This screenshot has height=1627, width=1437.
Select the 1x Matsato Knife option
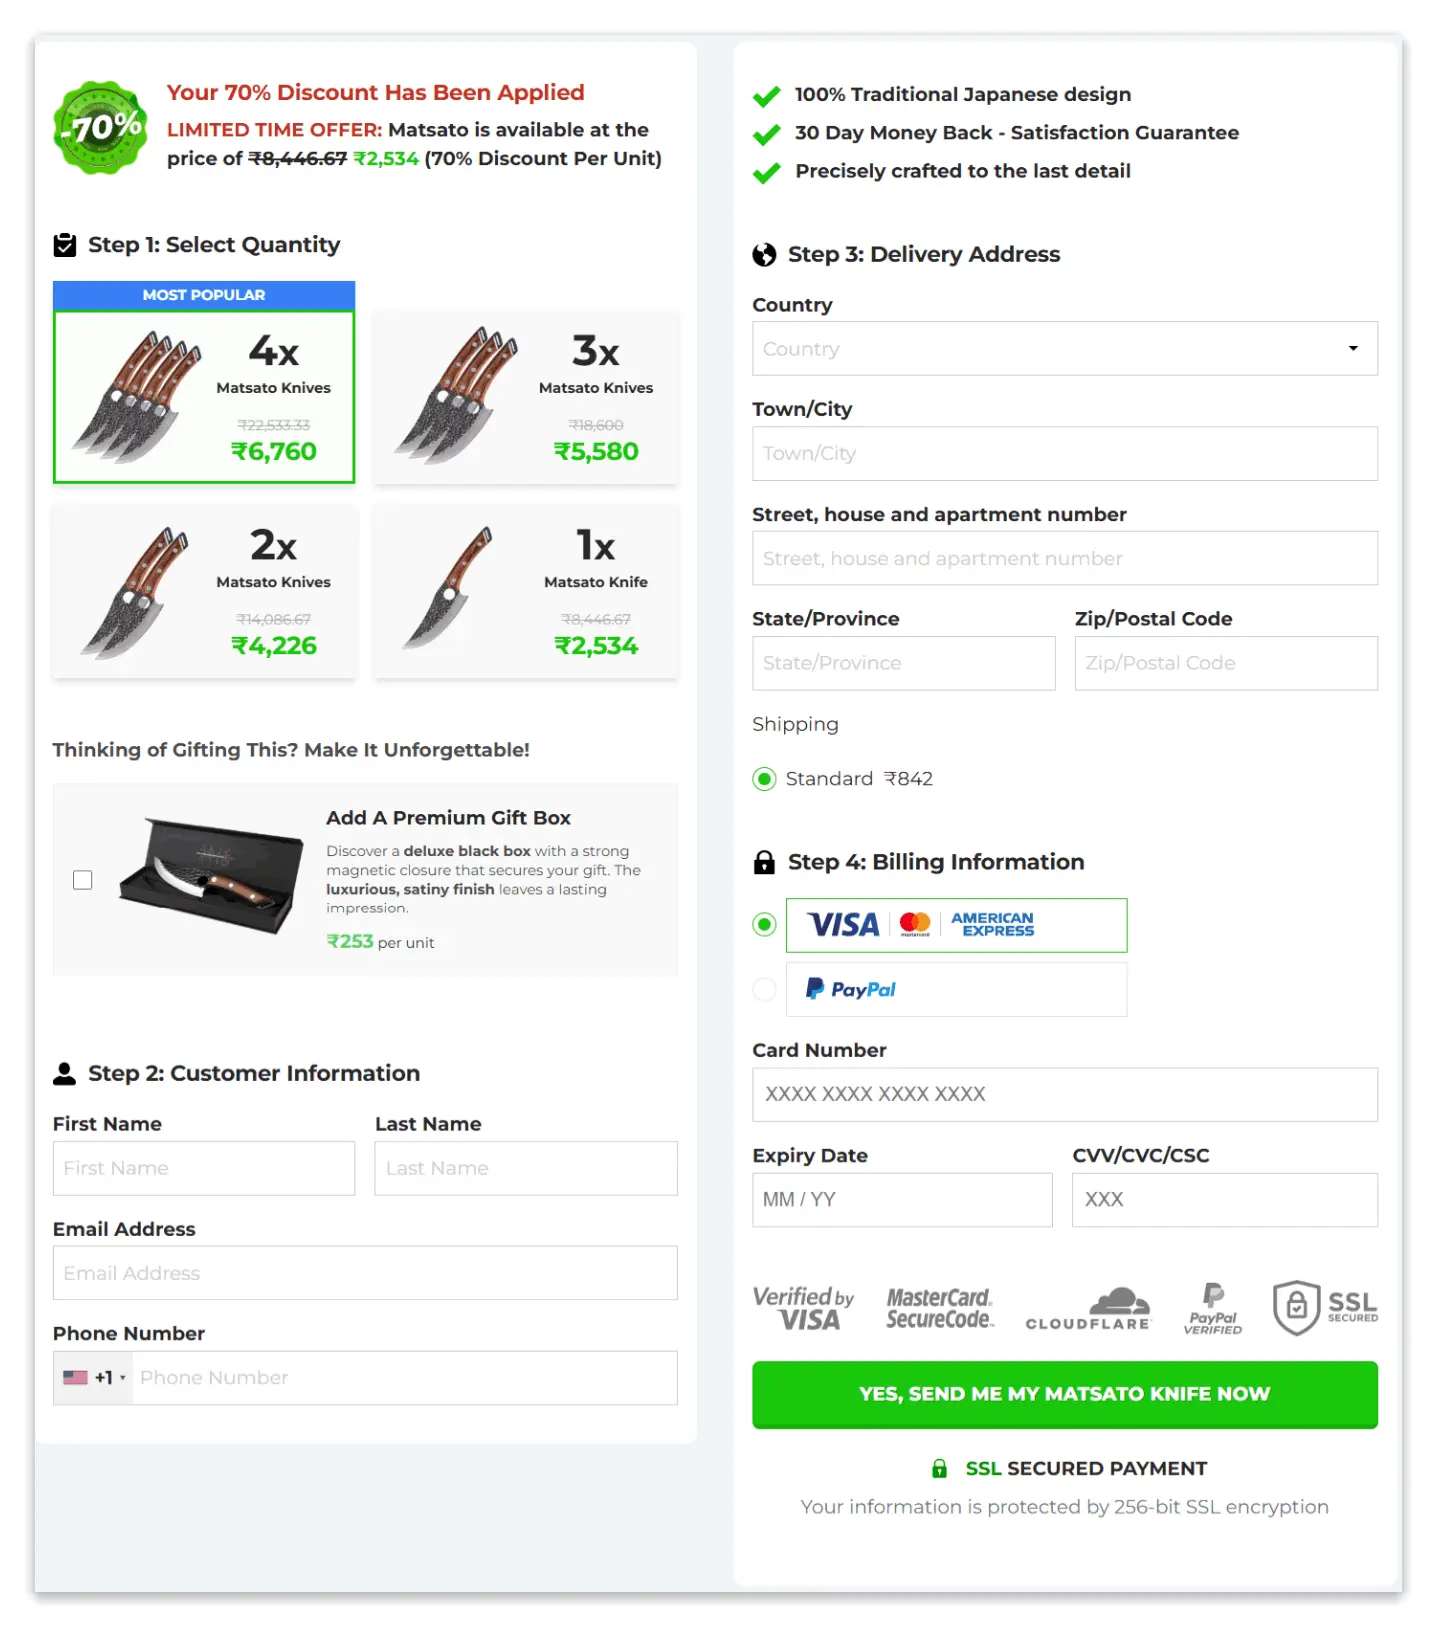(525, 591)
